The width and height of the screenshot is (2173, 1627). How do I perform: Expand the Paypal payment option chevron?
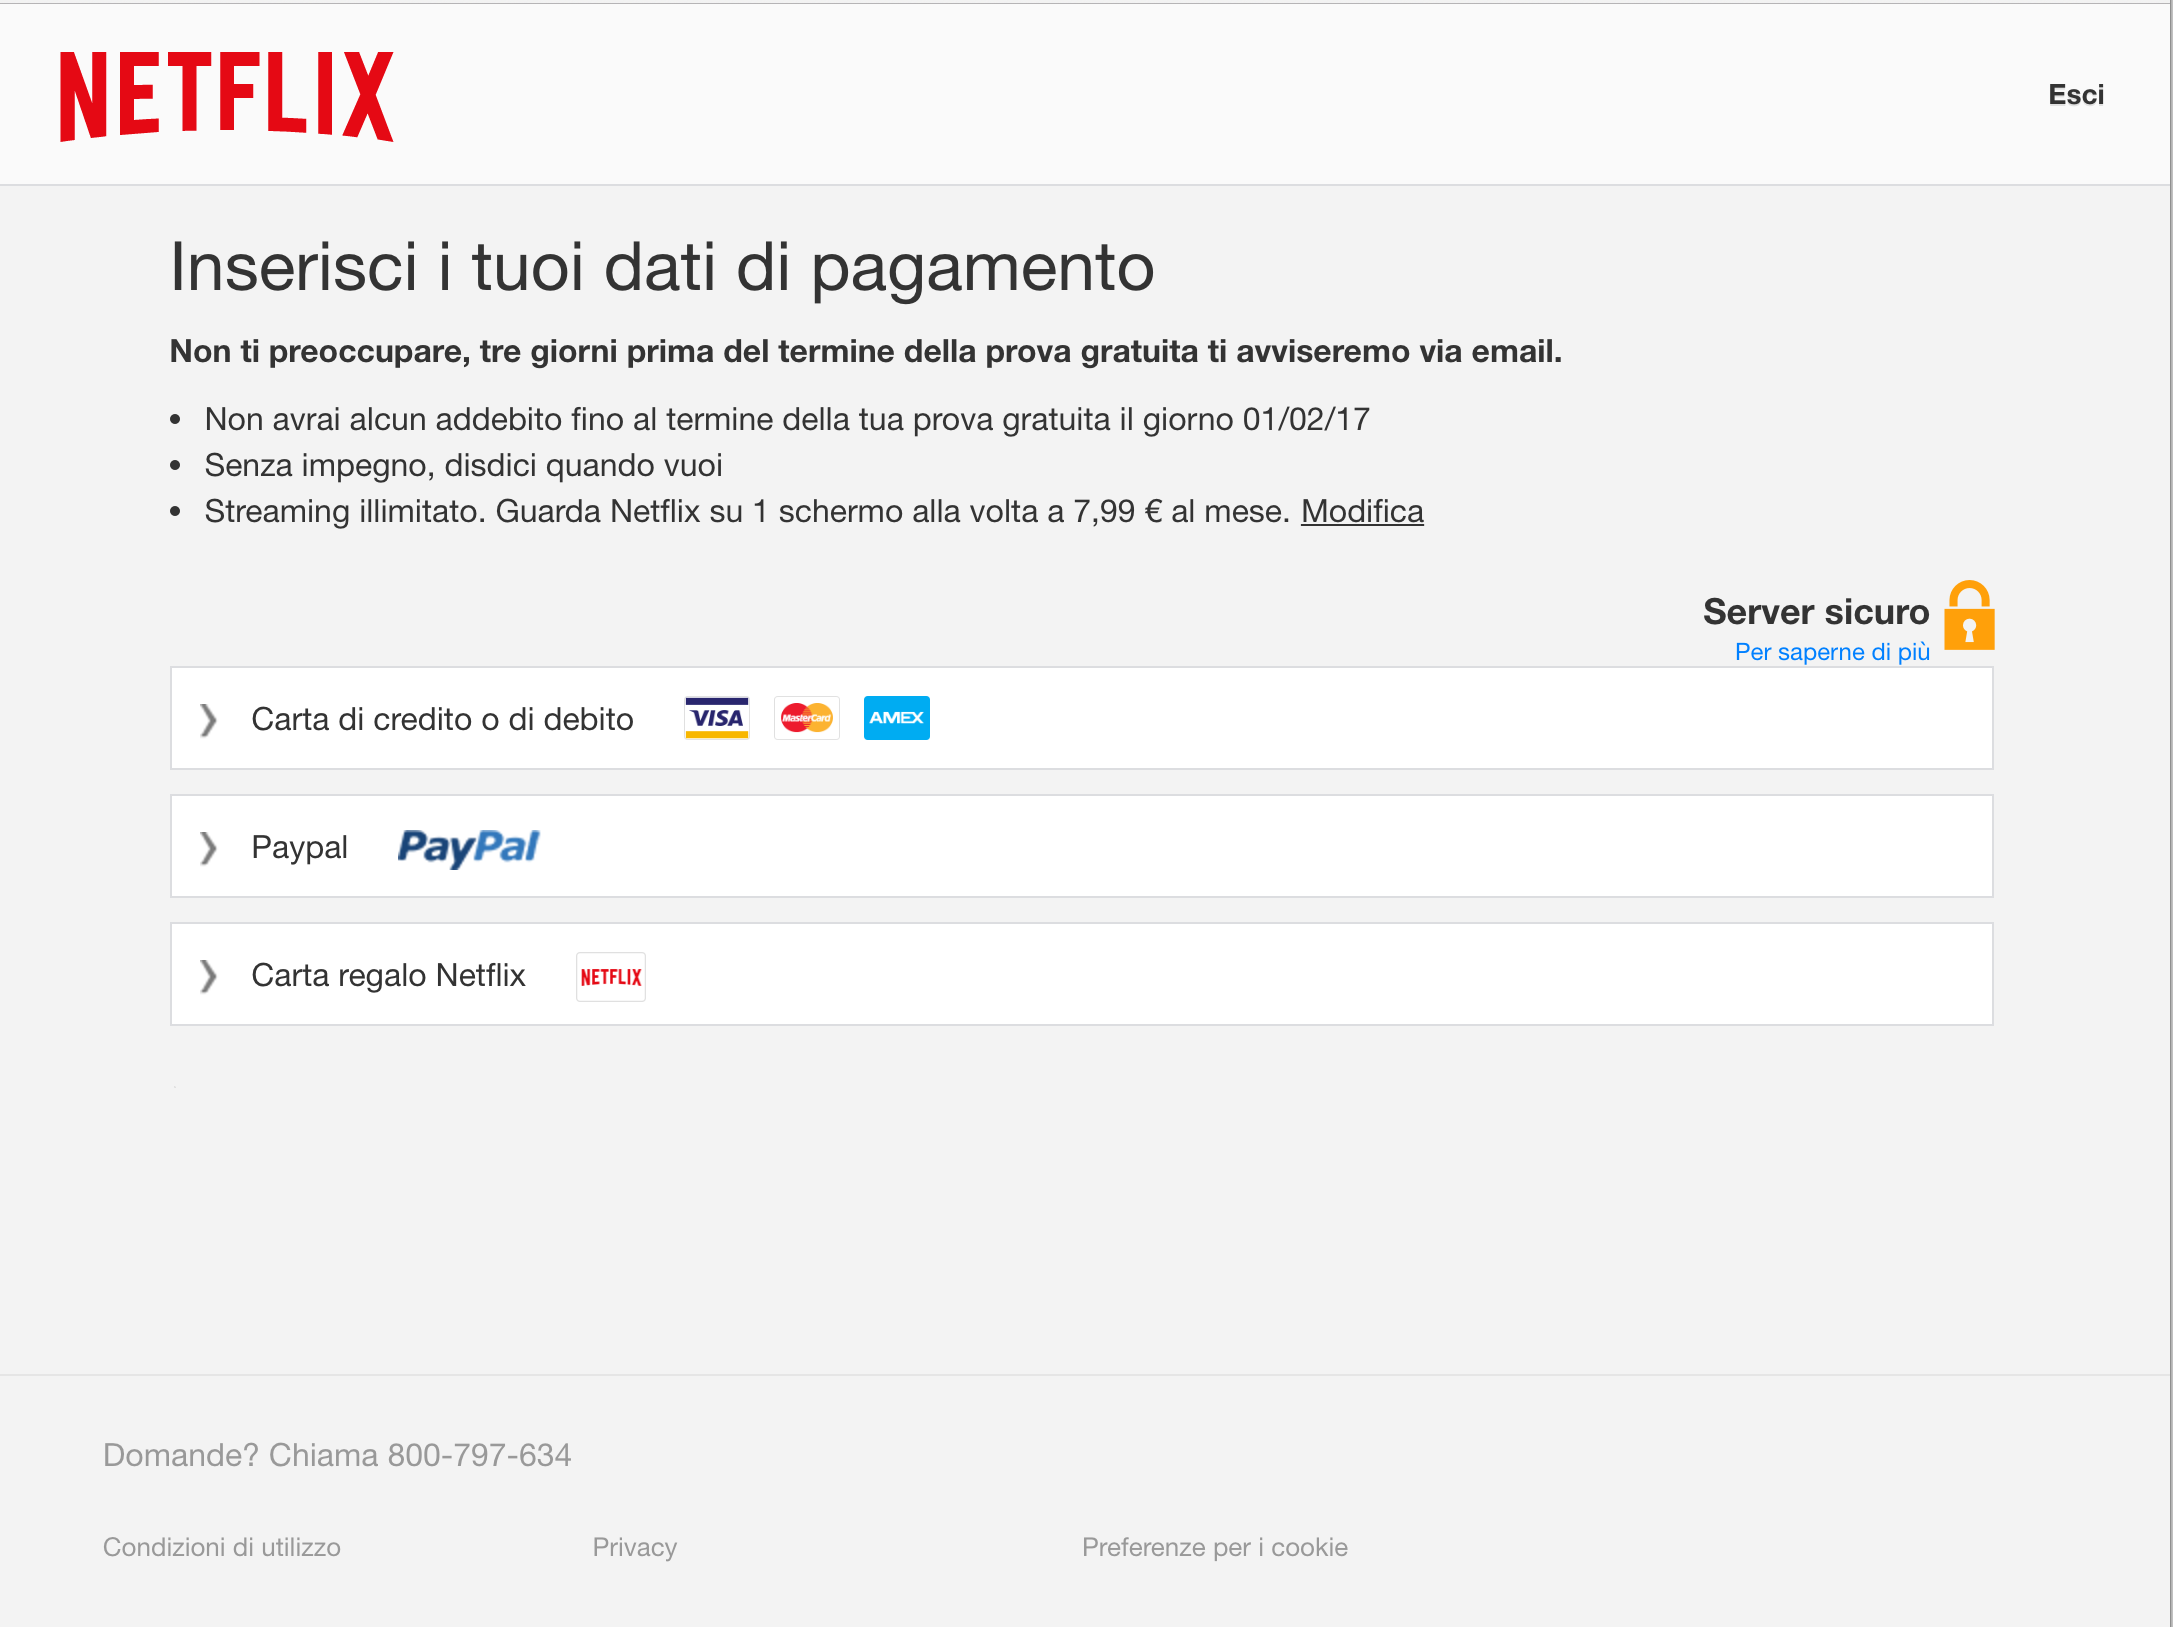(207, 847)
